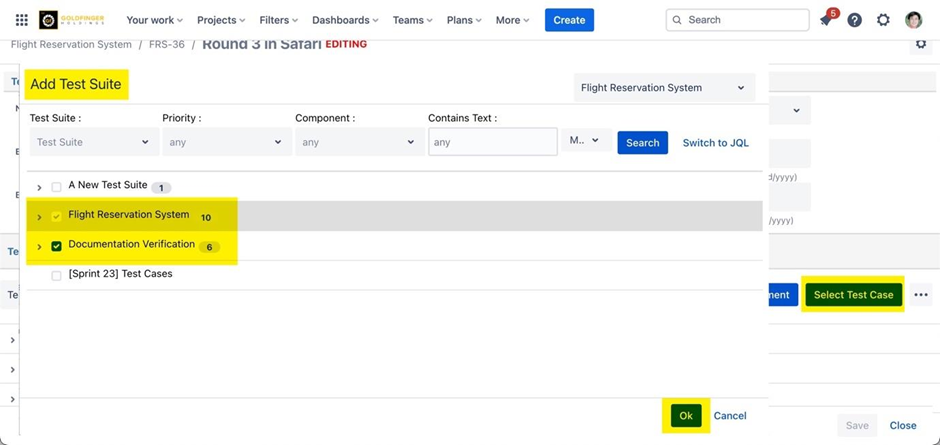Screen dimensions: 940x445
Task: Click the Goldfinger Holdings logo
Action: 72,20
